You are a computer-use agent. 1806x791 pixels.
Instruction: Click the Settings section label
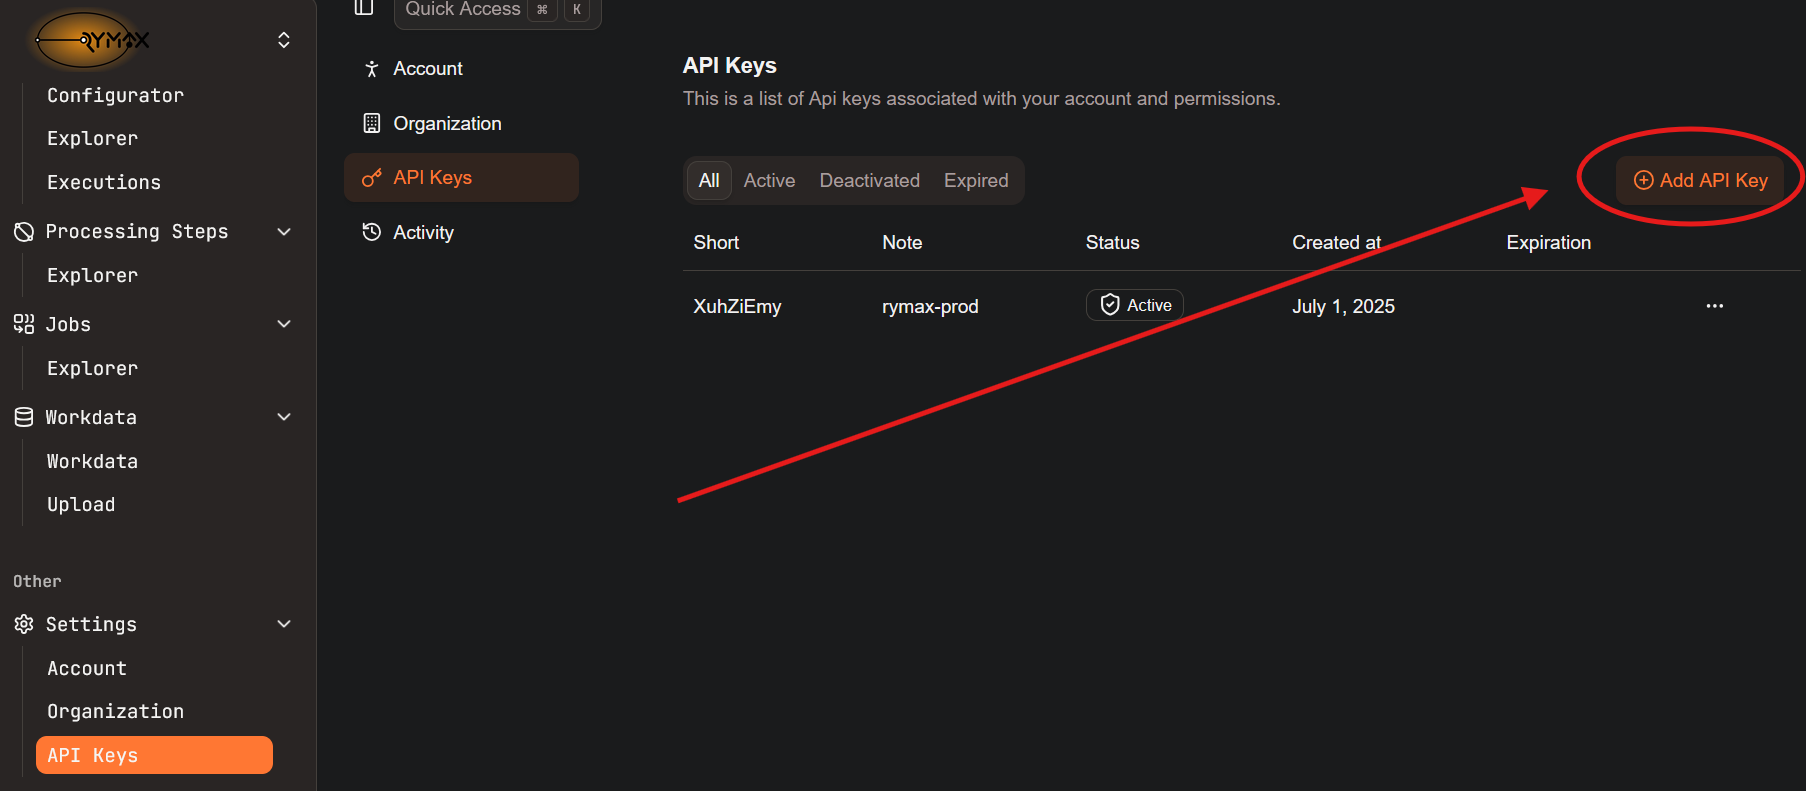click(x=91, y=624)
